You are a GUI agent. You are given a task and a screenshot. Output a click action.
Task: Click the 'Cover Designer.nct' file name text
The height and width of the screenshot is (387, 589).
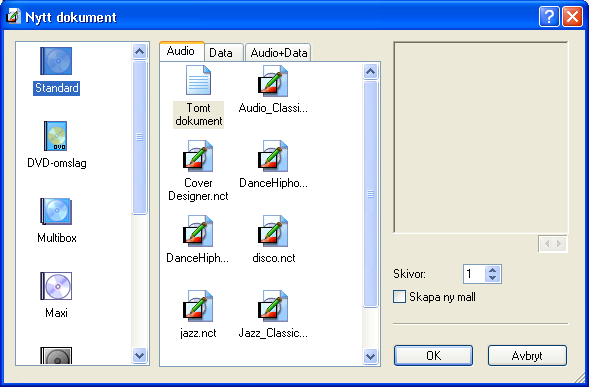pos(198,189)
